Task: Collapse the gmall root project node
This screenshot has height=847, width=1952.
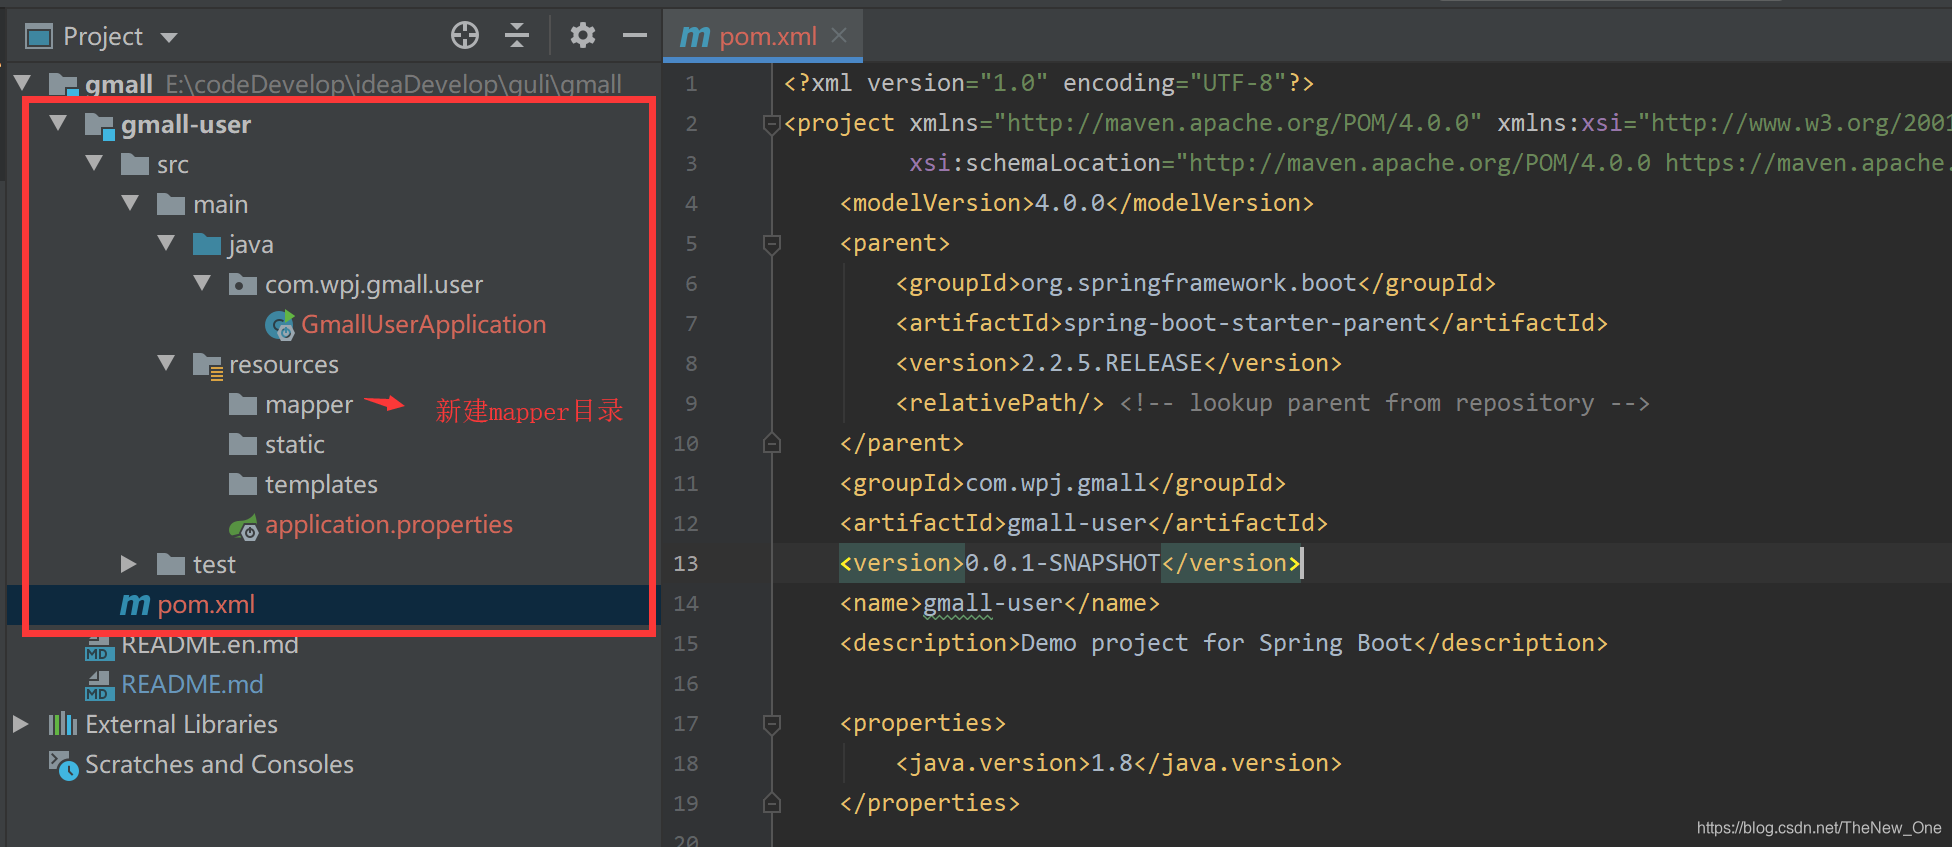Action: 23,83
